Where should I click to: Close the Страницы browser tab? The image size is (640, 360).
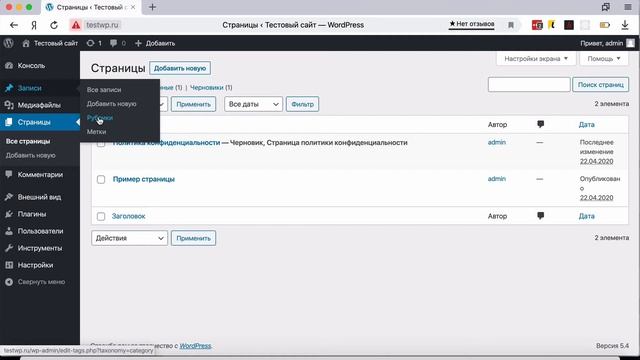point(133,7)
